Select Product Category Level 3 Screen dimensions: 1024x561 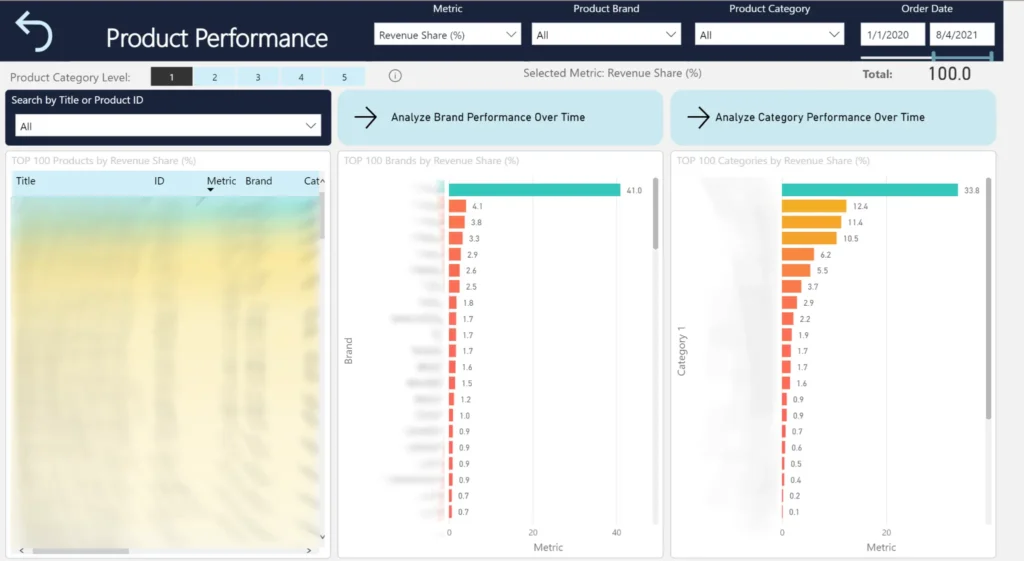pos(258,77)
